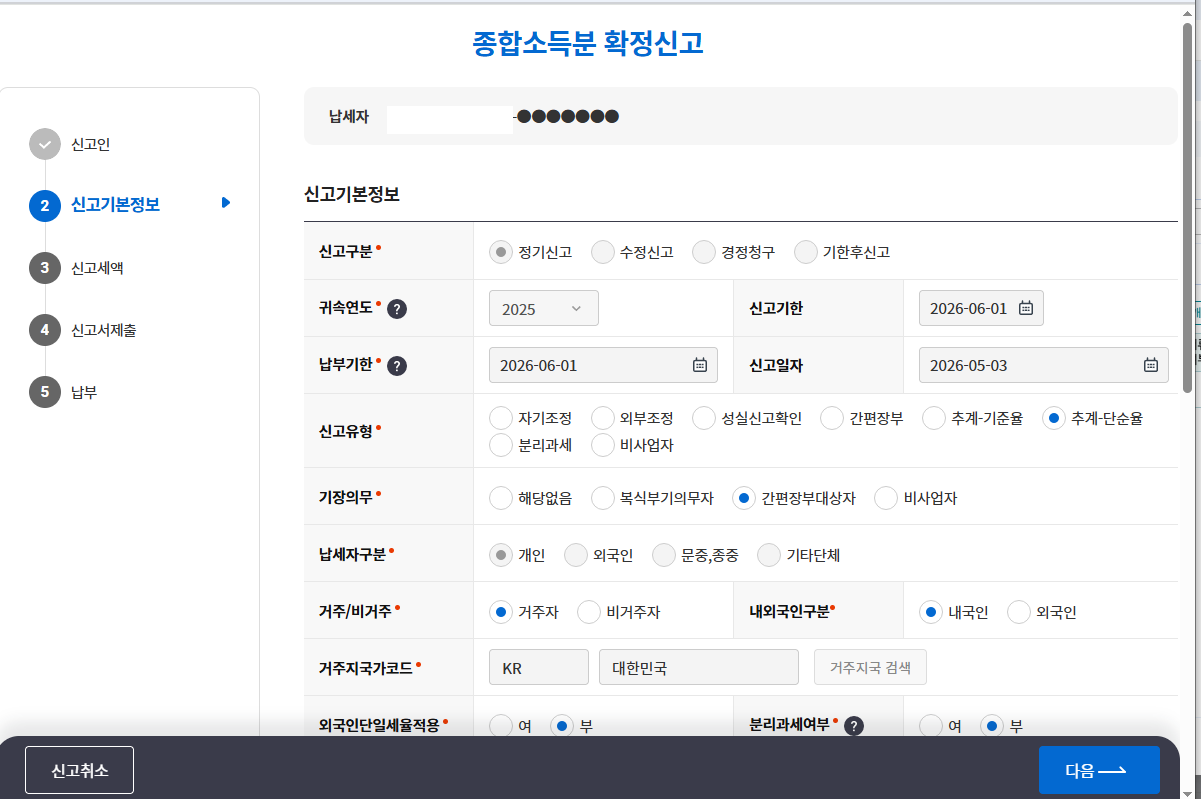Viewport: 1201px width, 799px height.
Task: Select 내국인 for 내외국인구분
Action: point(931,612)
